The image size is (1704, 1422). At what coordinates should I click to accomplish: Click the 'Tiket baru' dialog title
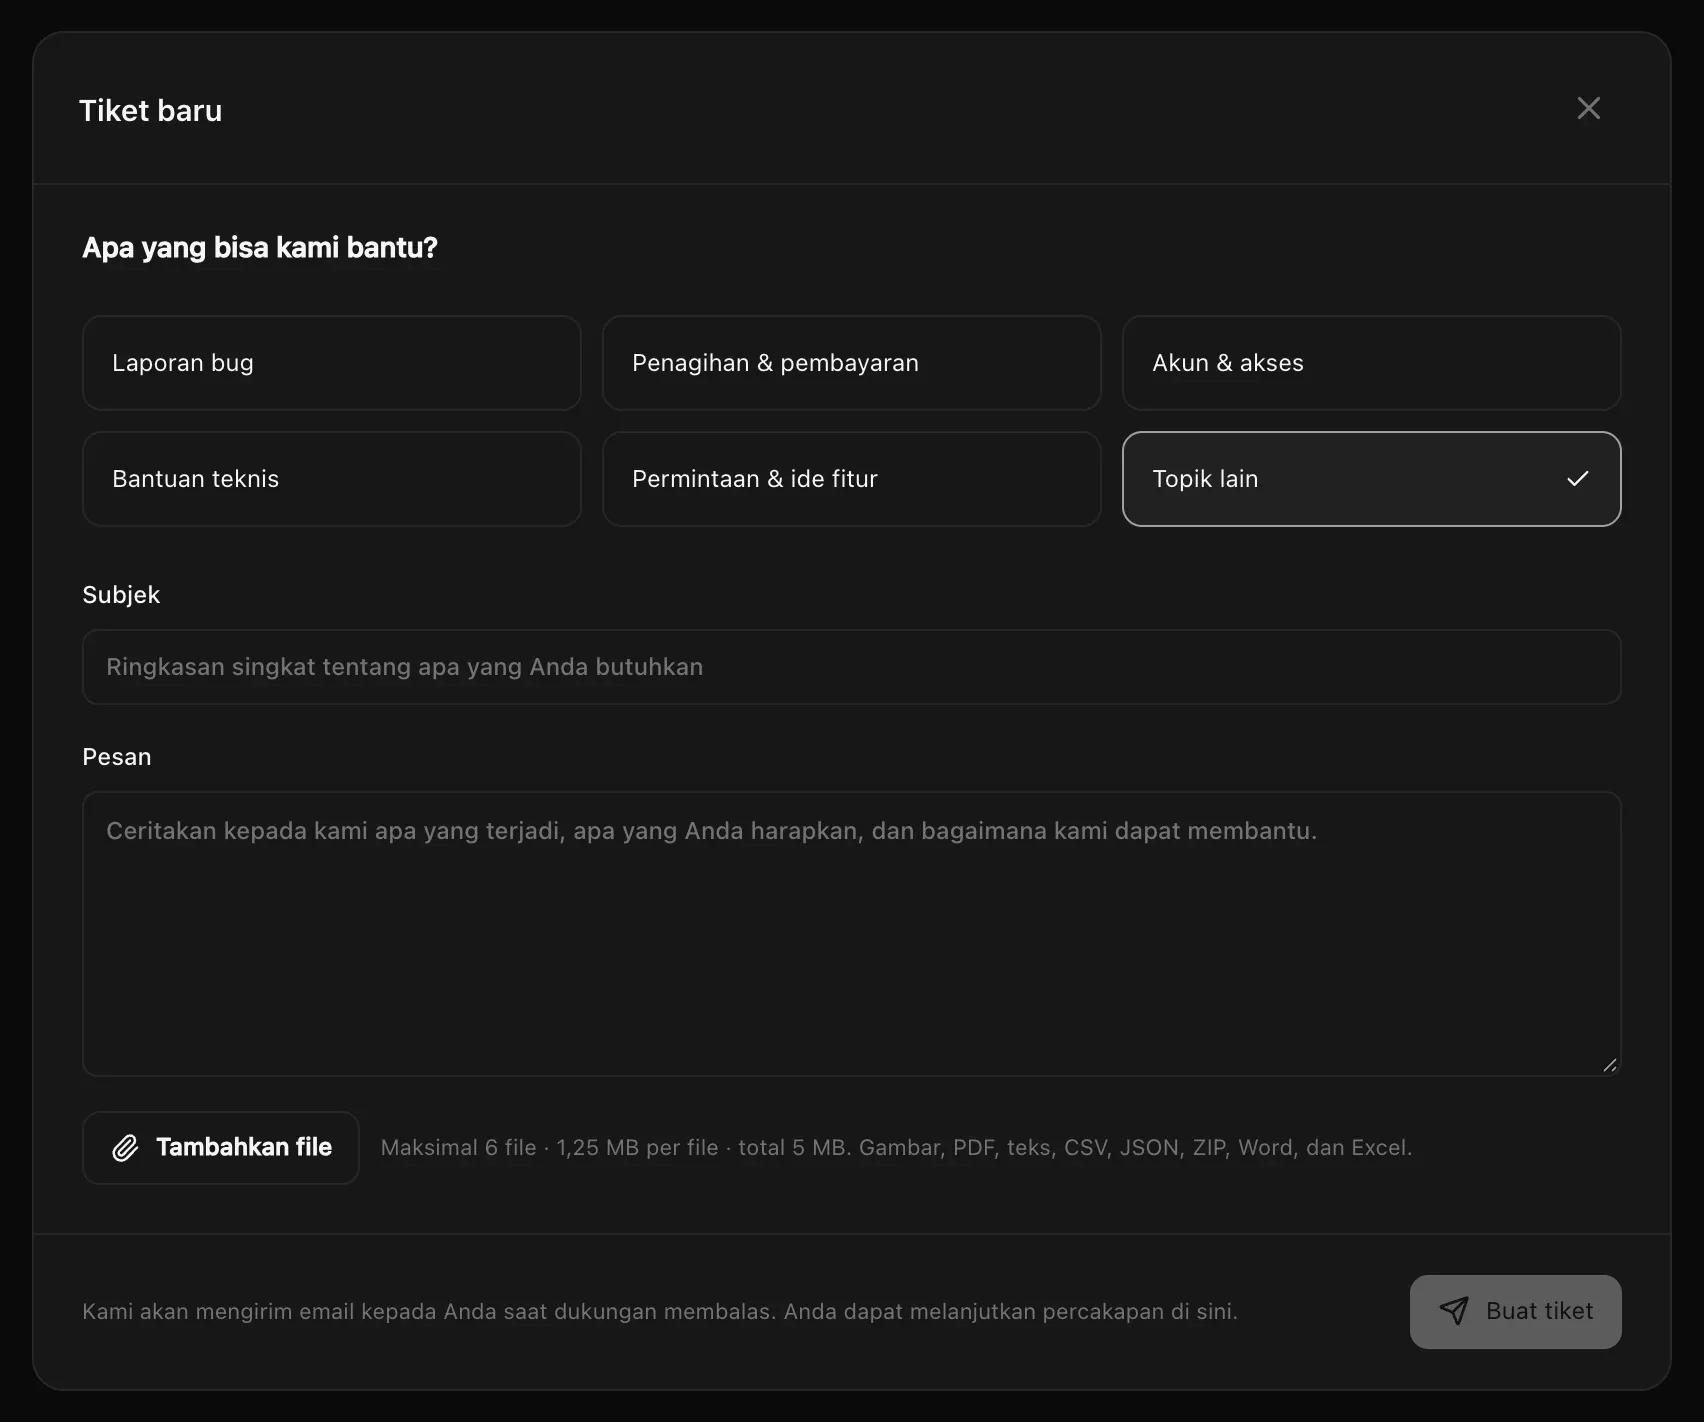(x=151, y=110)
